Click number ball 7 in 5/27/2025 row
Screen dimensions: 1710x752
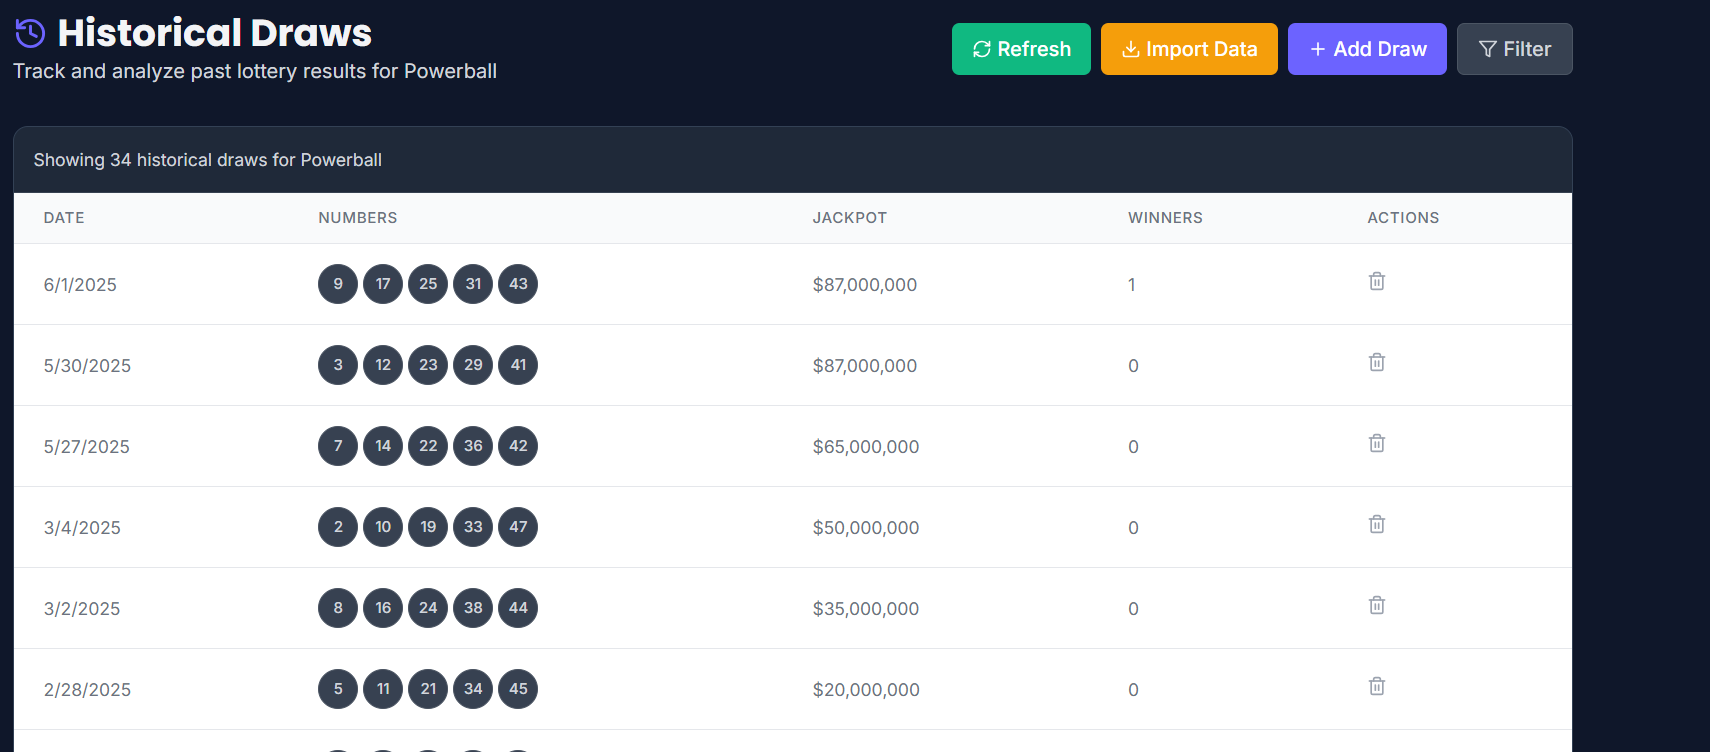point(338,446)
